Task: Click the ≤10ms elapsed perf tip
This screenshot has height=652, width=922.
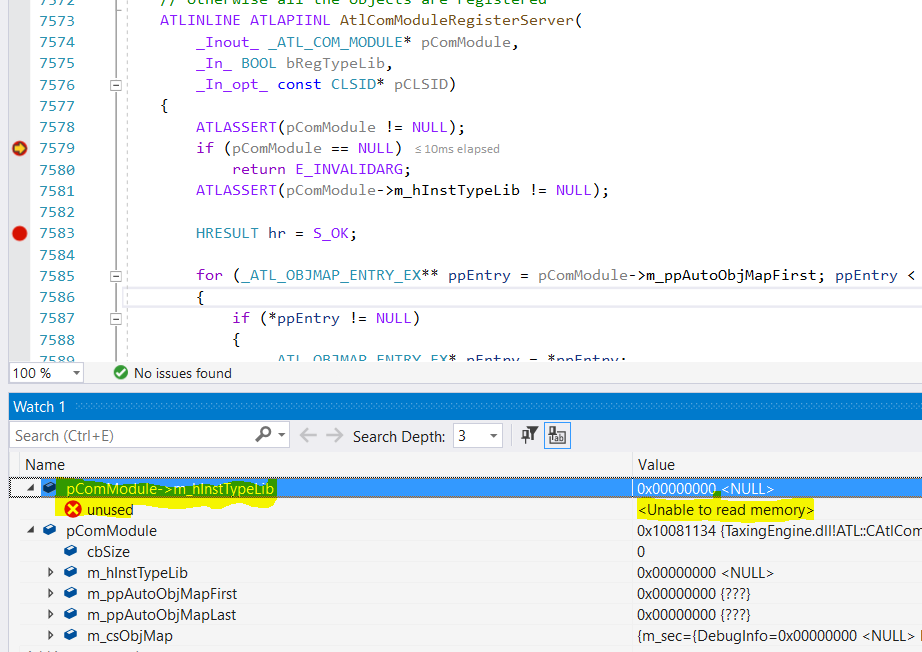Action: pyautogui.click(x=457, y=149)
